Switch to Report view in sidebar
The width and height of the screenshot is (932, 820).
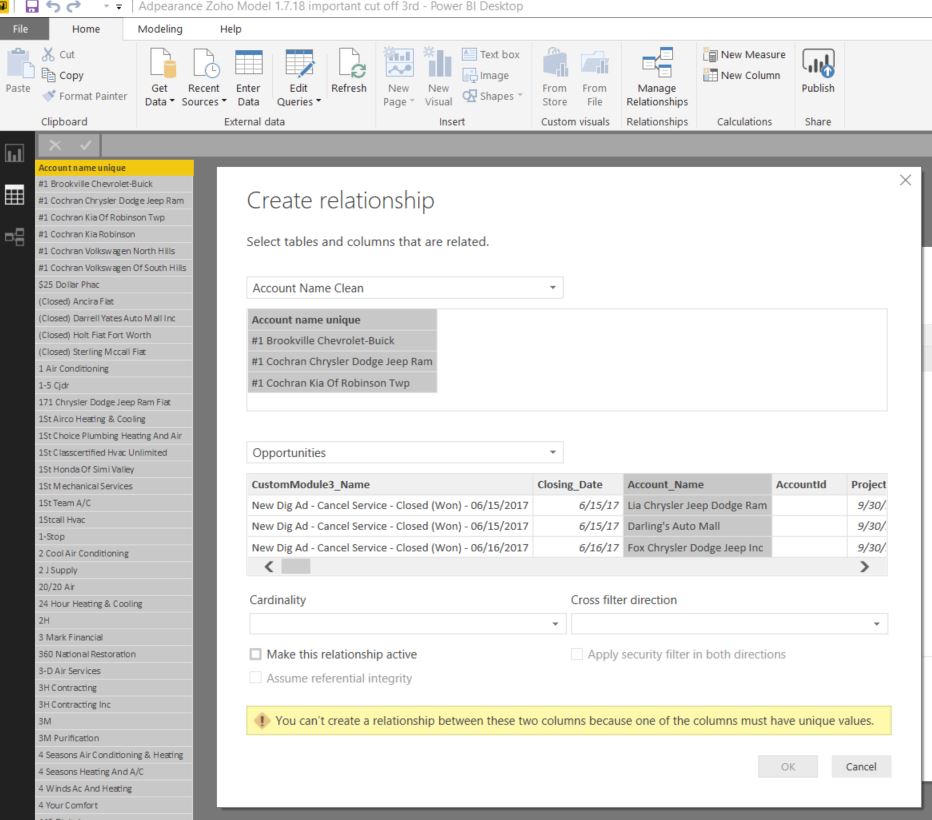(x=14, y=154)
